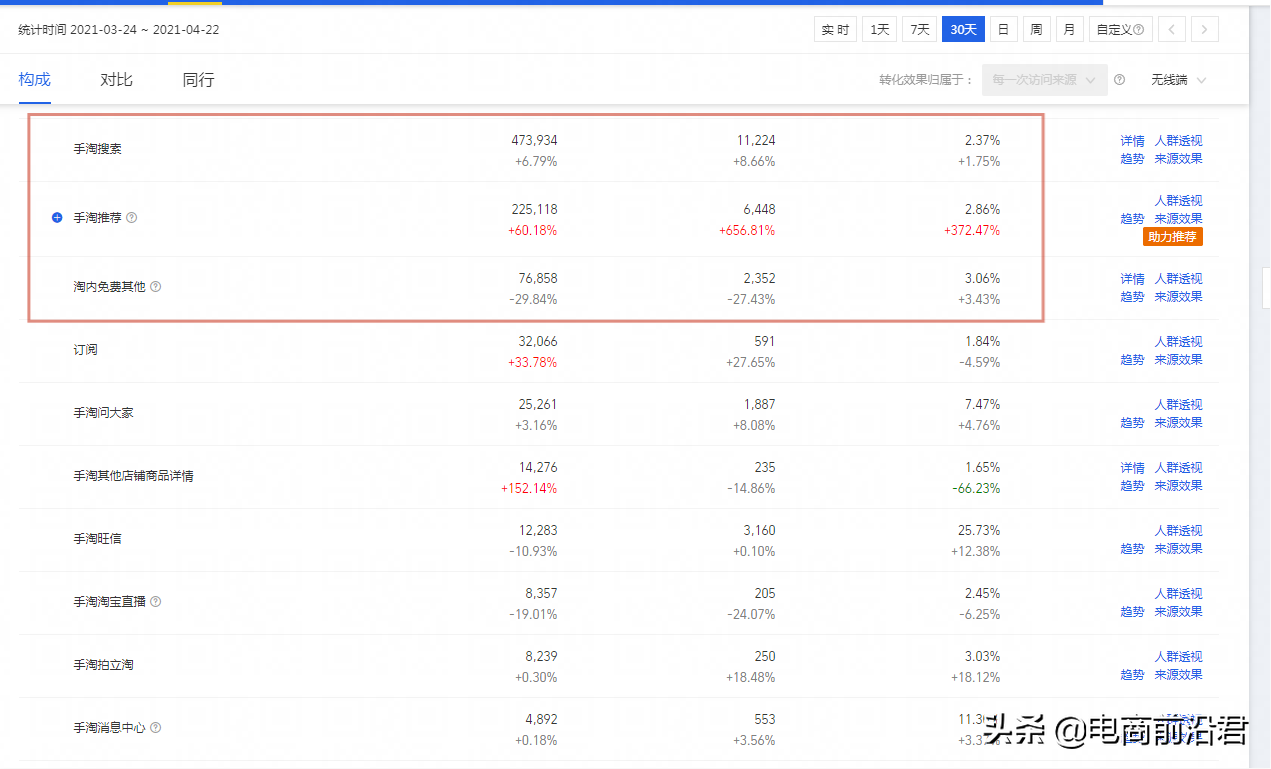
Task: Select the 月 time range option
Action: 1069,30
